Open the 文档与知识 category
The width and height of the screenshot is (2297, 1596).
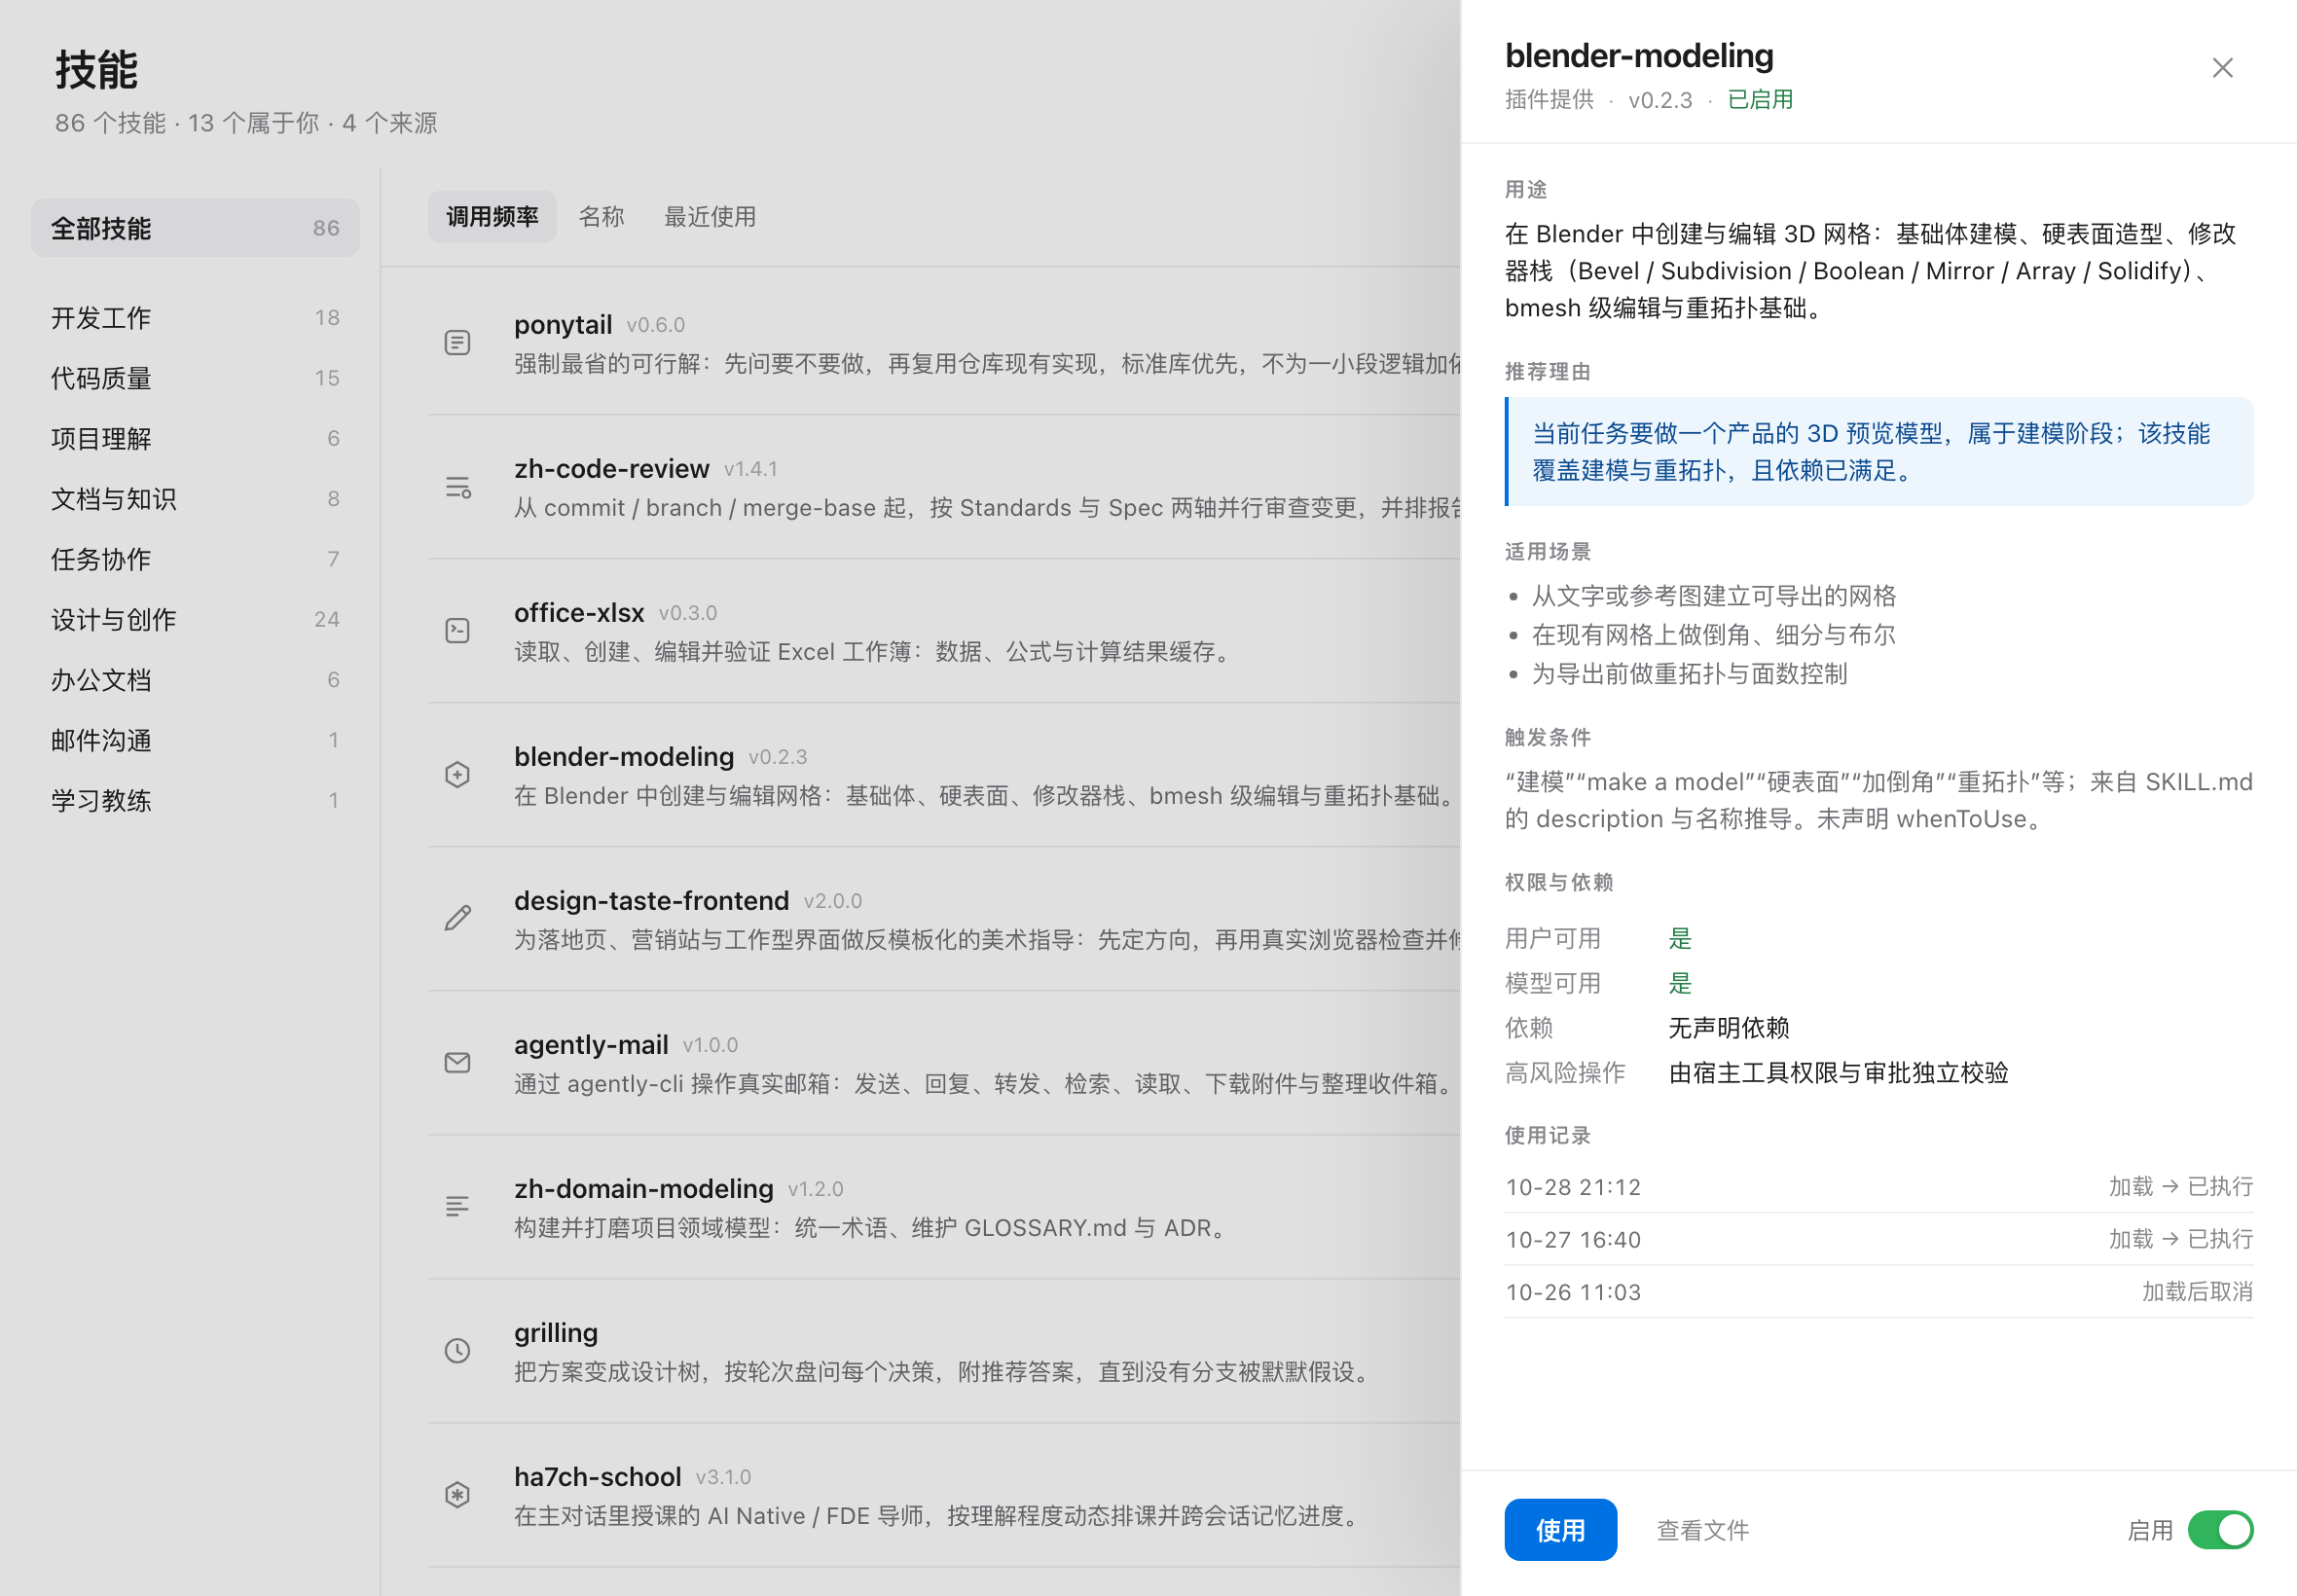pyautogui.click(x=195, y=499)
